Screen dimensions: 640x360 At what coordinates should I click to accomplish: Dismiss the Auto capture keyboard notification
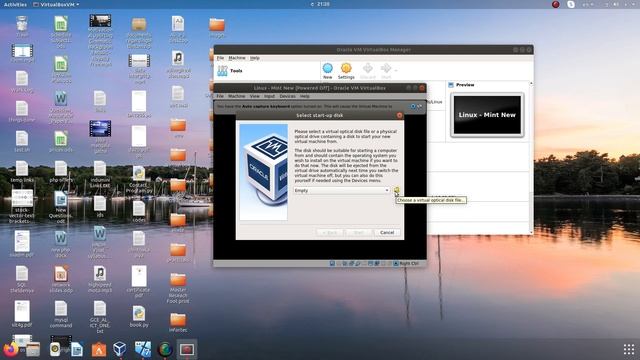(413, 106)
